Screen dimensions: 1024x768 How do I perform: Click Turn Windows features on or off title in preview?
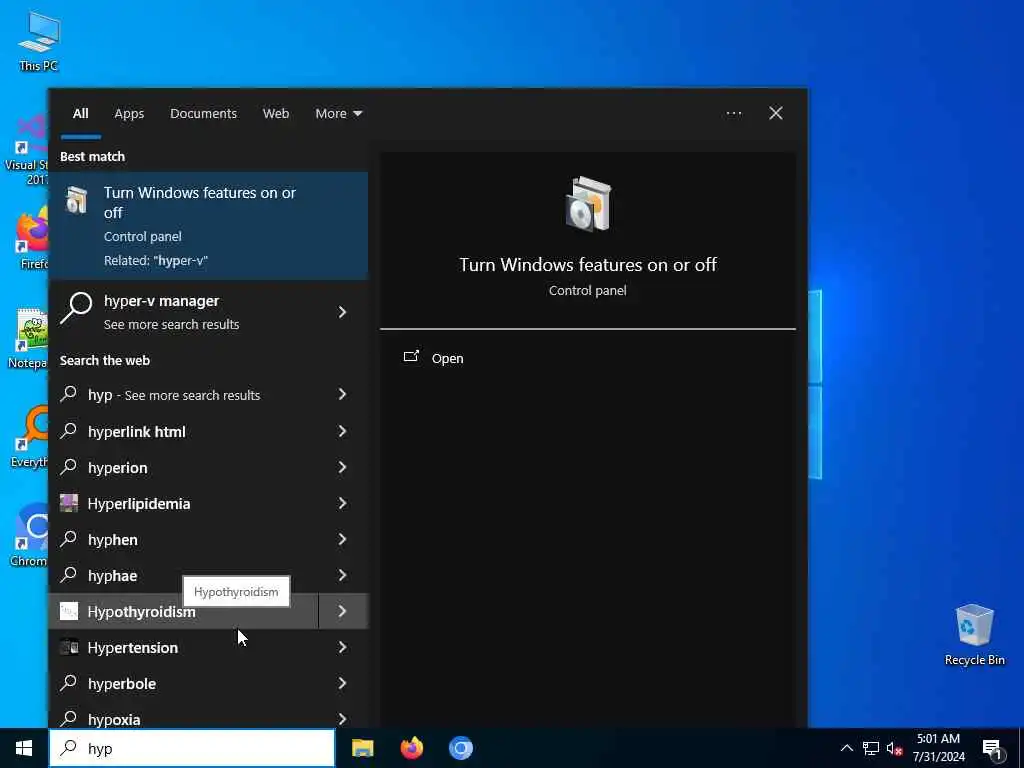tap(588, 264)
